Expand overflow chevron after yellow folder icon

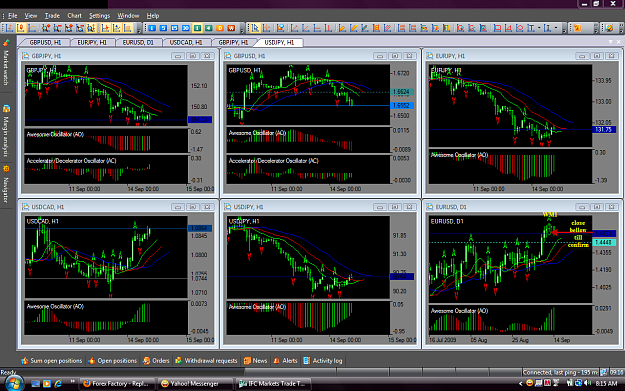click(x=596, y=29)
